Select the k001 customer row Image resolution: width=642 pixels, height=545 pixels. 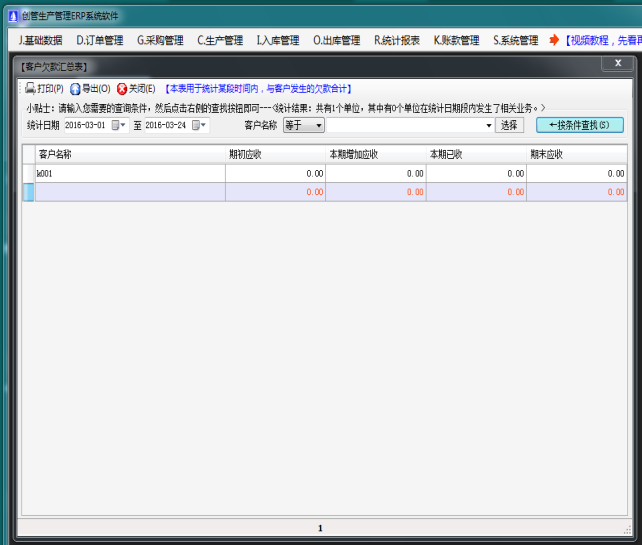[x=130, y=173]
